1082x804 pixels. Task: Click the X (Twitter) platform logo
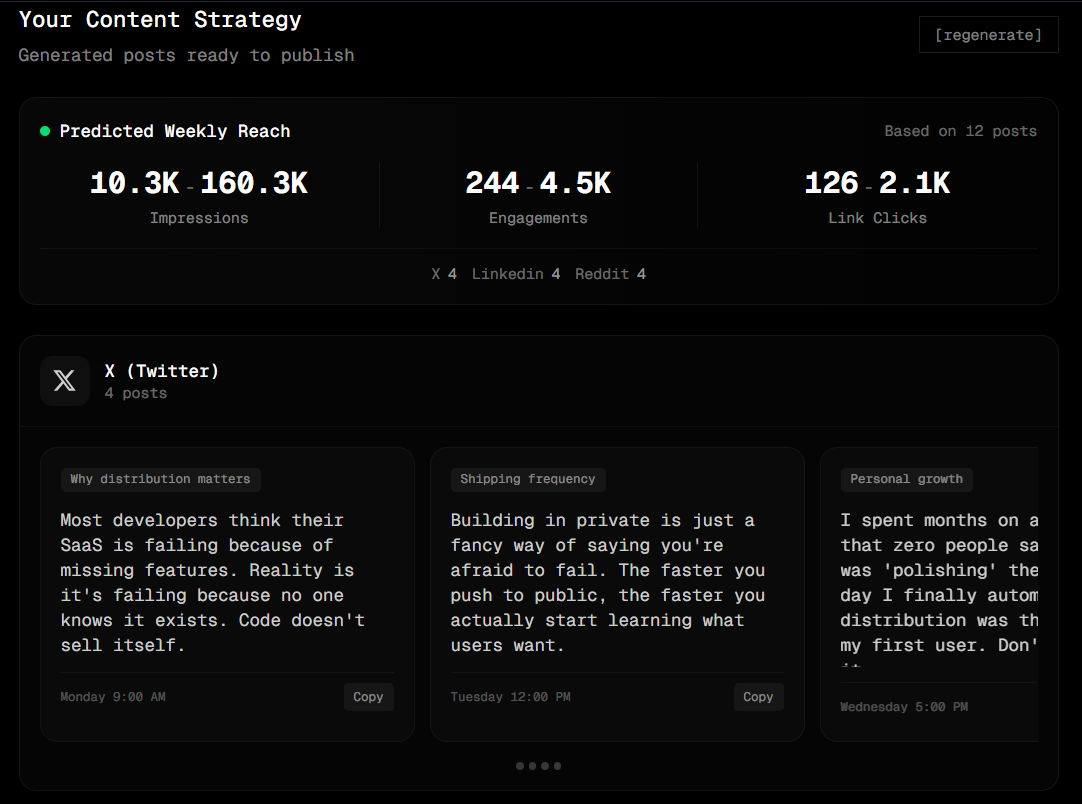point(64,380)
